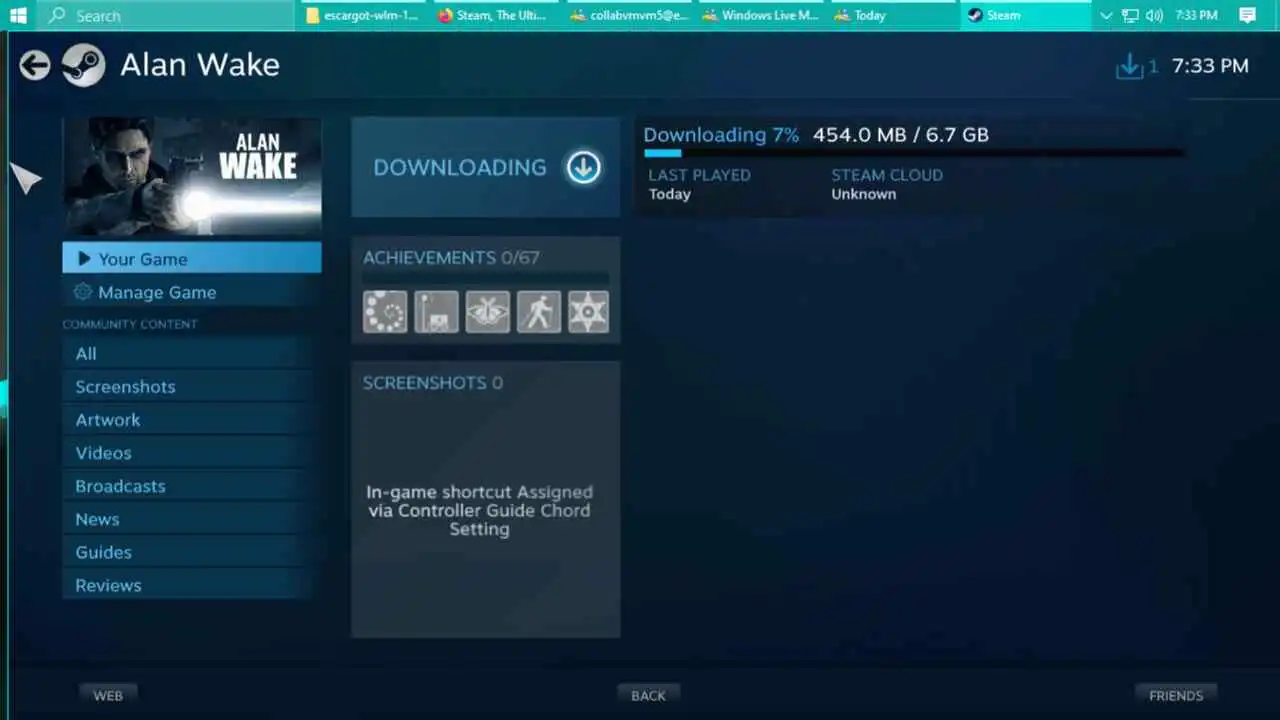1280x720 pixels.
Task: Open Broadcasts community content
Action: (x=189, y=485)
